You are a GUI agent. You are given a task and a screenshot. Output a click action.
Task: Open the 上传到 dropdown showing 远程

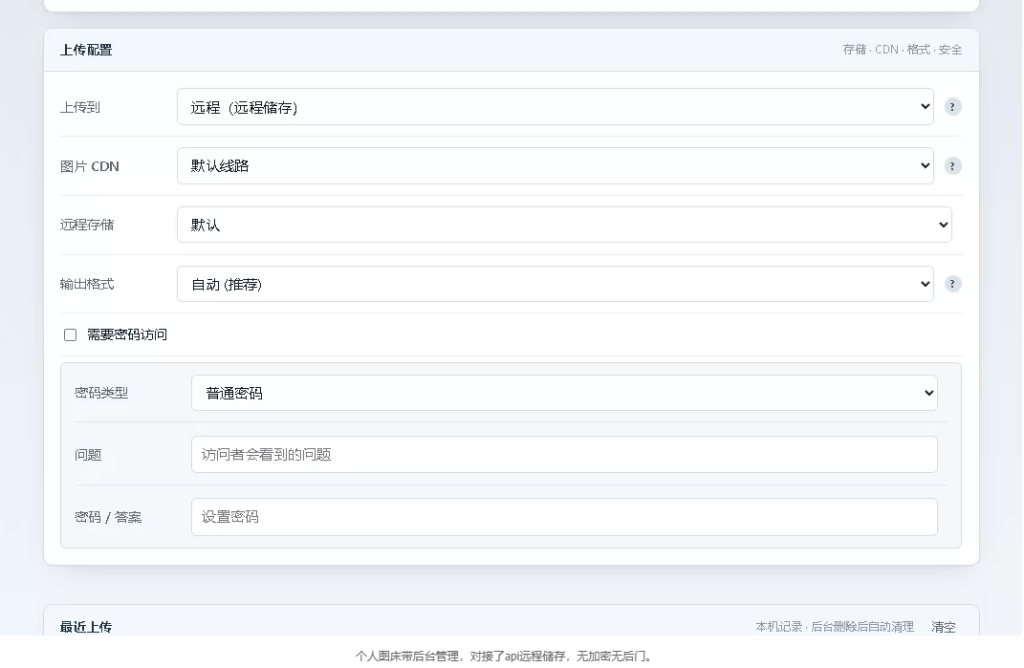[555, 107]
